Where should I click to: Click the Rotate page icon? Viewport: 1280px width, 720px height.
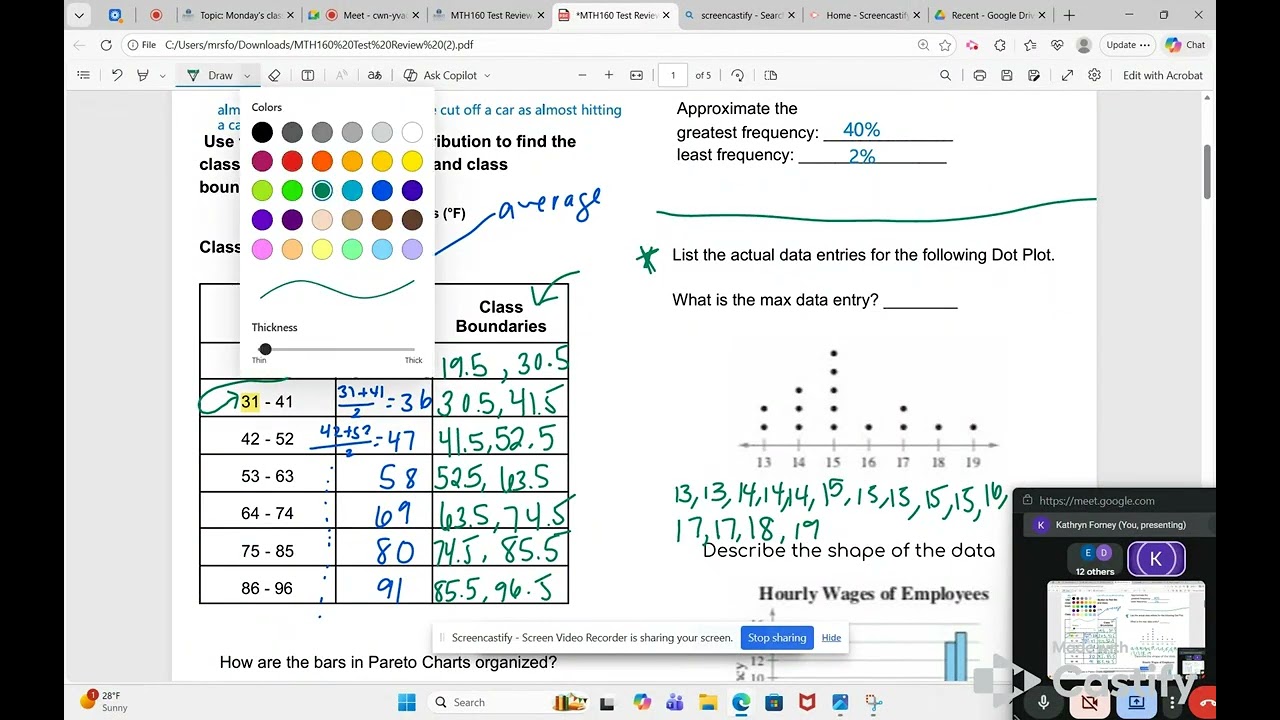tap(738, 75)
